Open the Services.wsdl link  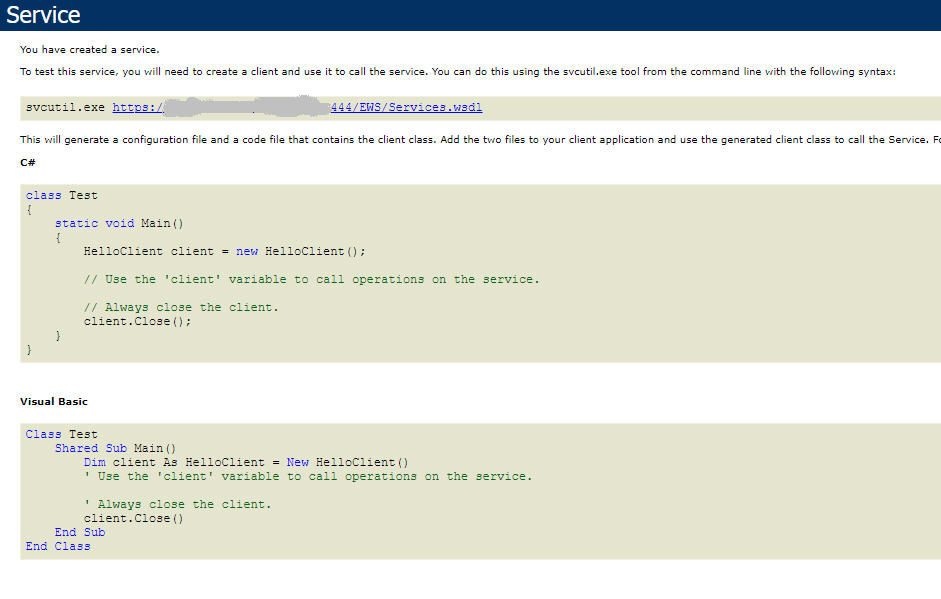(x=407, y=107)
